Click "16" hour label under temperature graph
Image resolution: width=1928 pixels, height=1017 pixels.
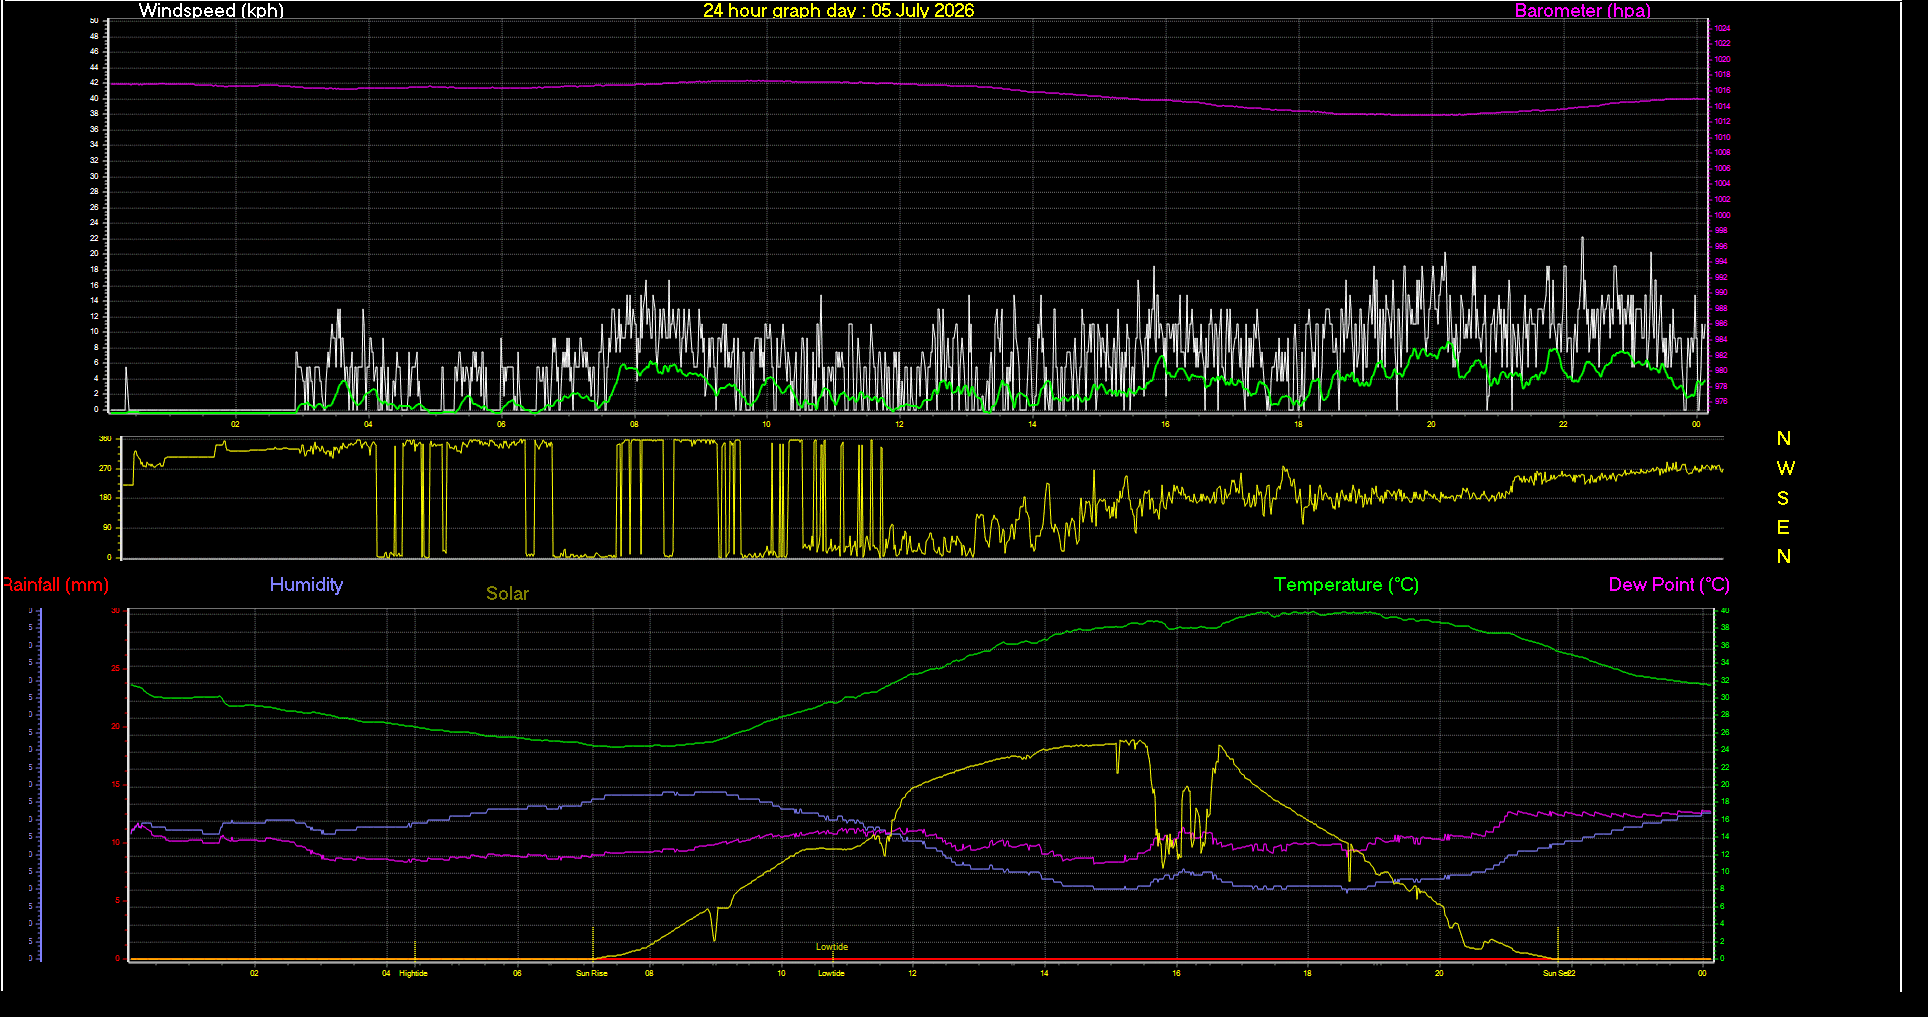(1176, 973)
